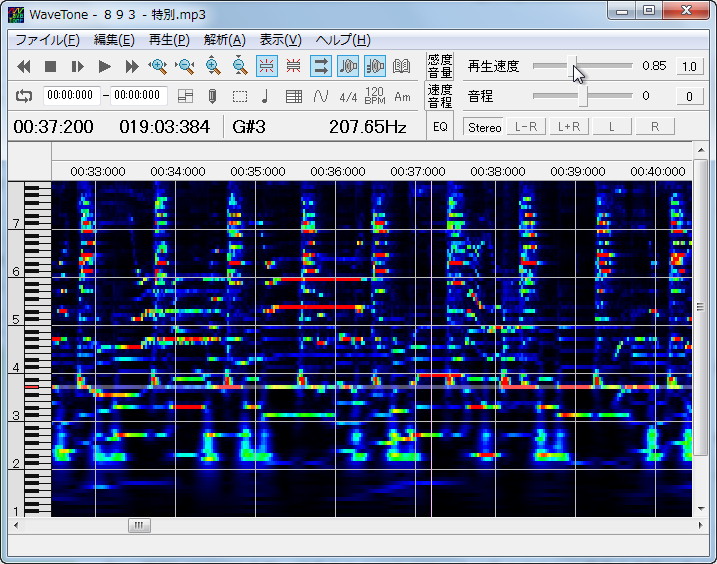Select left channel L only
The image size is (717, 564).
tap(612, 127)
